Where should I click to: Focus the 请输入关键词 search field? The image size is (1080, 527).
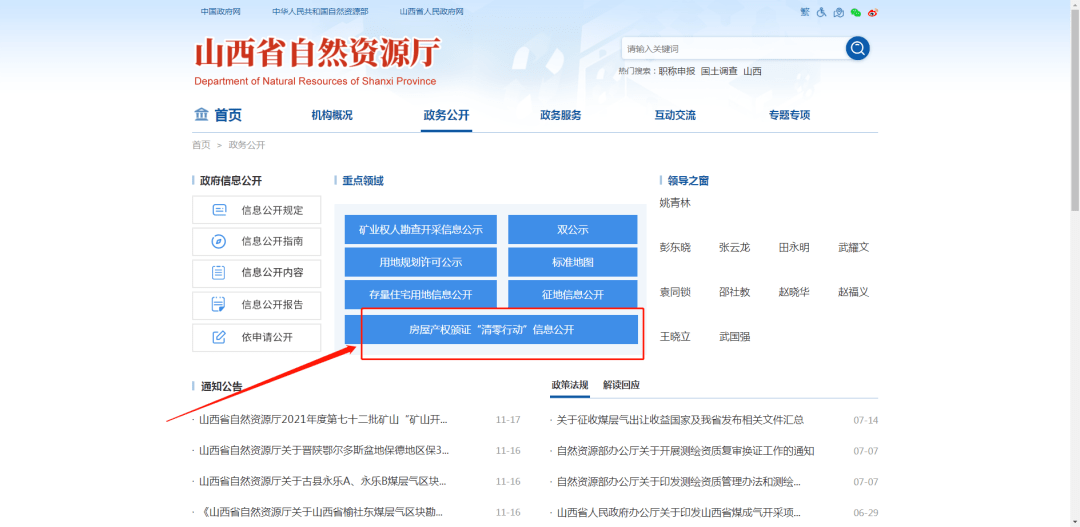click(x=734, y=49)
